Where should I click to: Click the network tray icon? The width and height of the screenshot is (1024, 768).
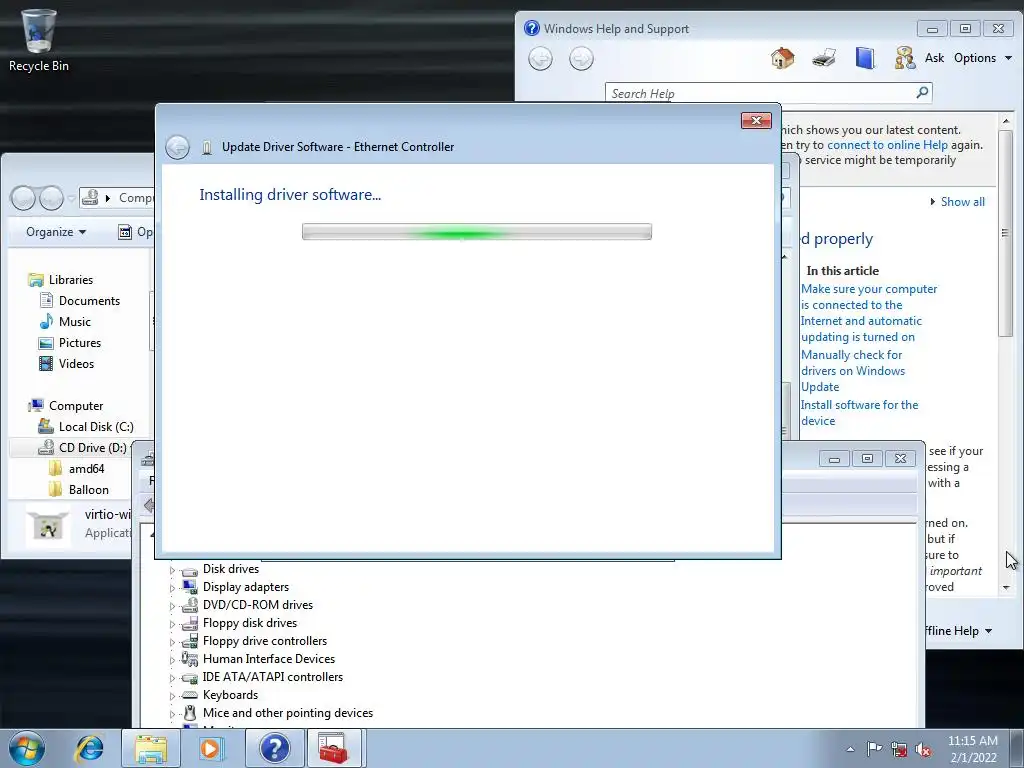coord(899,749)
